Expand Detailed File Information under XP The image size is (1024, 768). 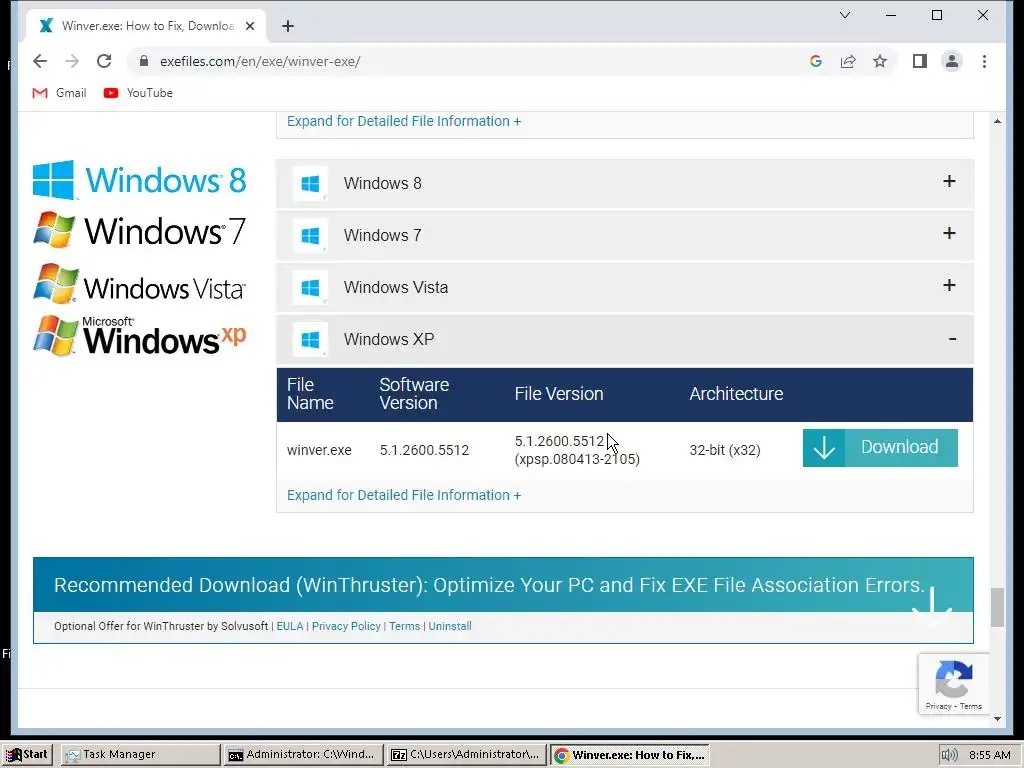click(x=404, y=495)
